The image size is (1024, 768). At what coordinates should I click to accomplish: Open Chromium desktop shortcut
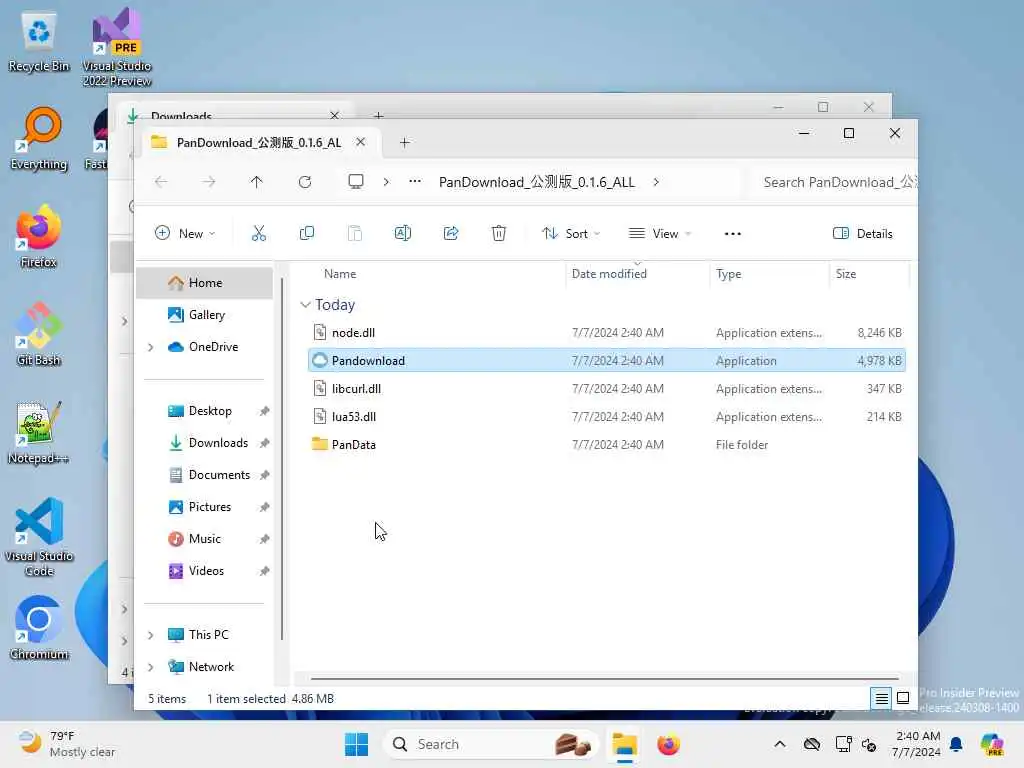tap(39, 628)
